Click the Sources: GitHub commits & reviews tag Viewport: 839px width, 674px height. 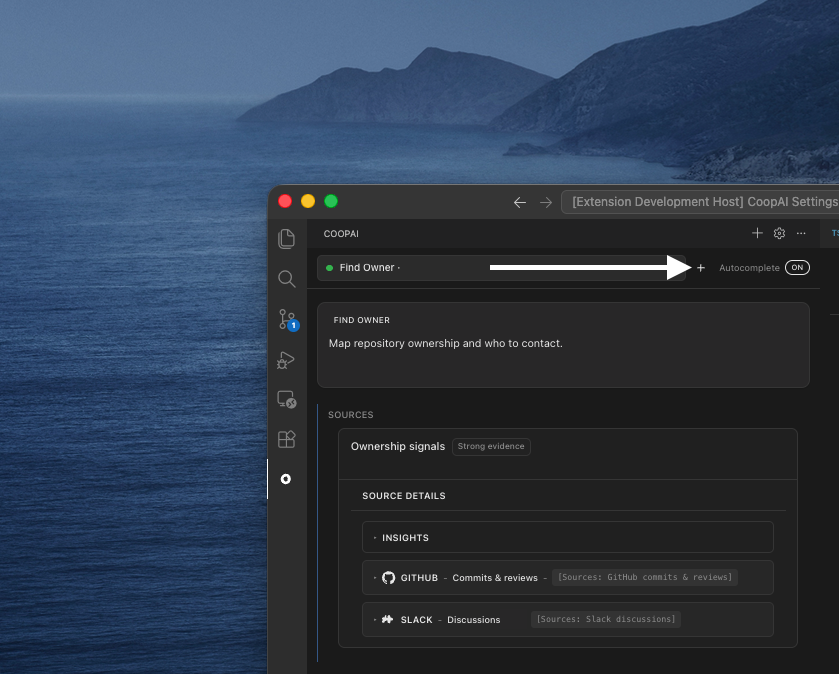point(645,577)
